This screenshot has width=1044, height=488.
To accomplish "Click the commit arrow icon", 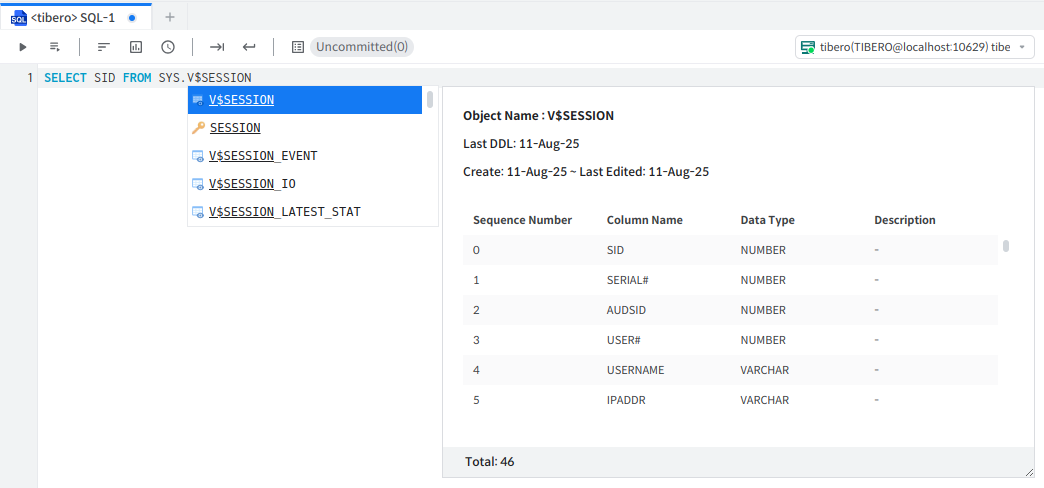I will pos(217,47).
